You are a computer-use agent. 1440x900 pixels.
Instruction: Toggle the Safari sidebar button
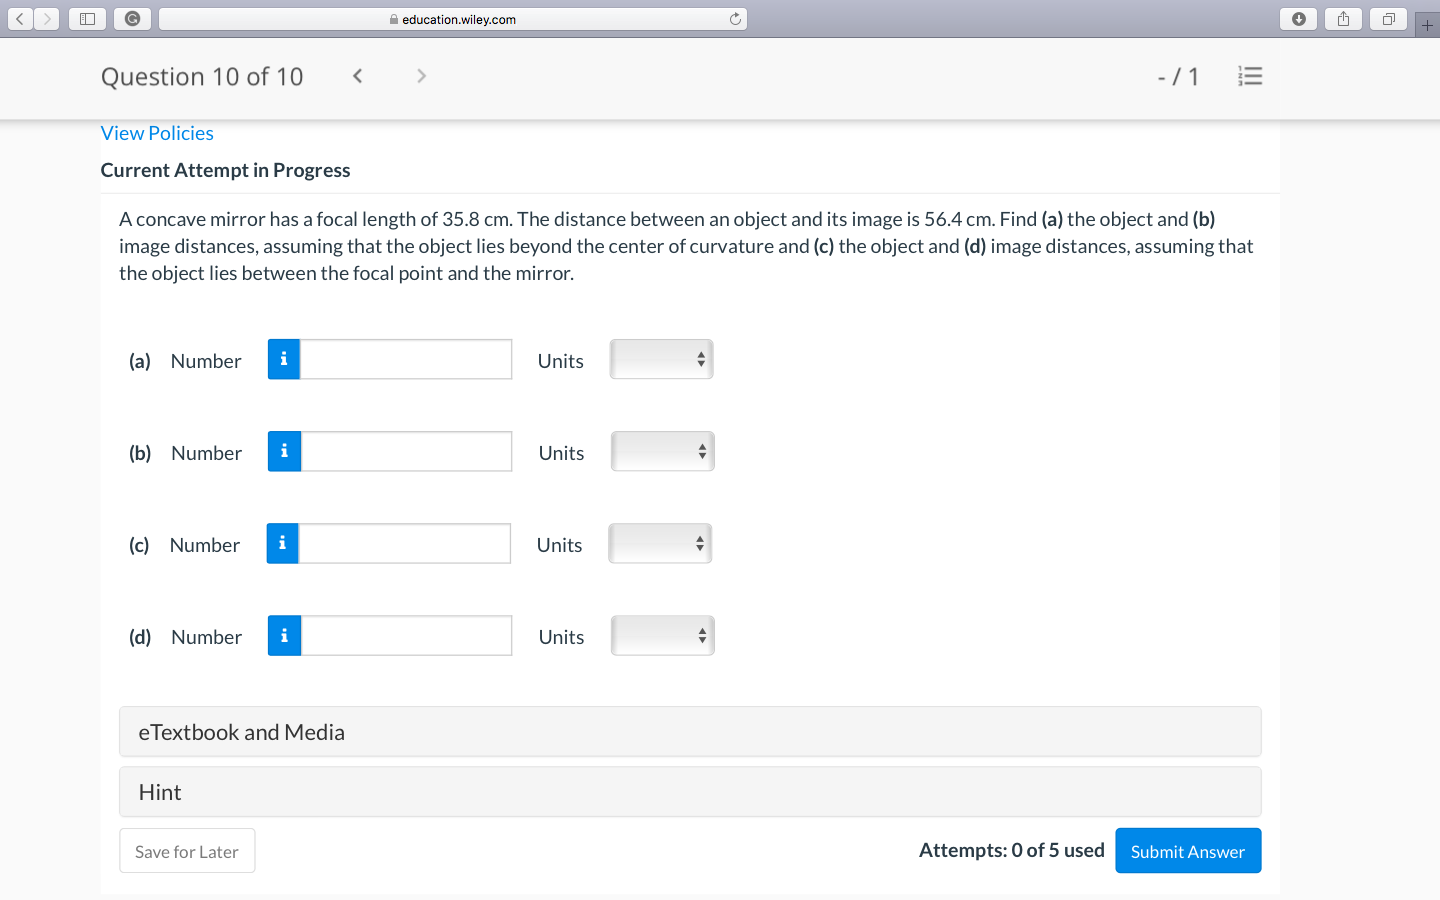click(x=87, y=19)
